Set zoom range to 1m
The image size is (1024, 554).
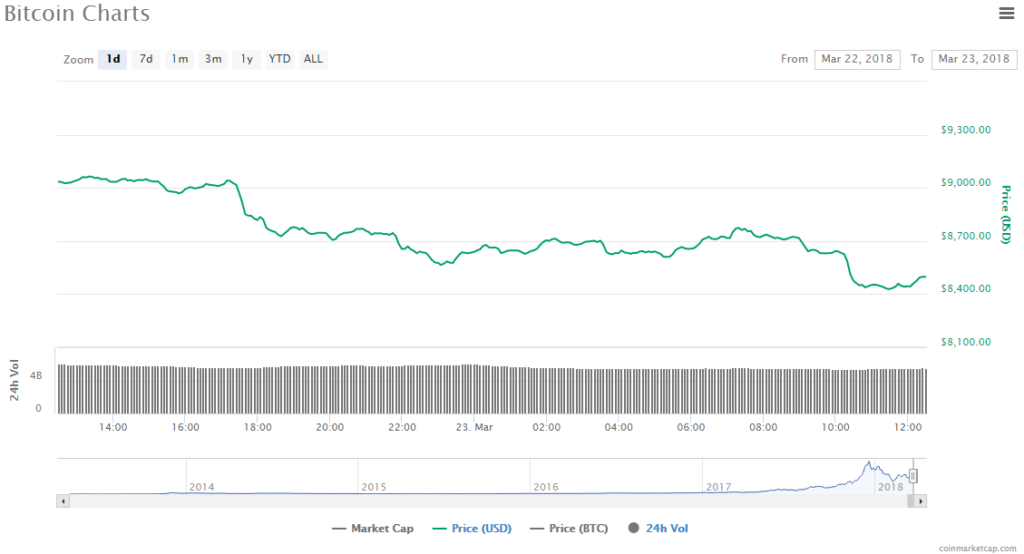pyautogui.click(x=180, y=59)
